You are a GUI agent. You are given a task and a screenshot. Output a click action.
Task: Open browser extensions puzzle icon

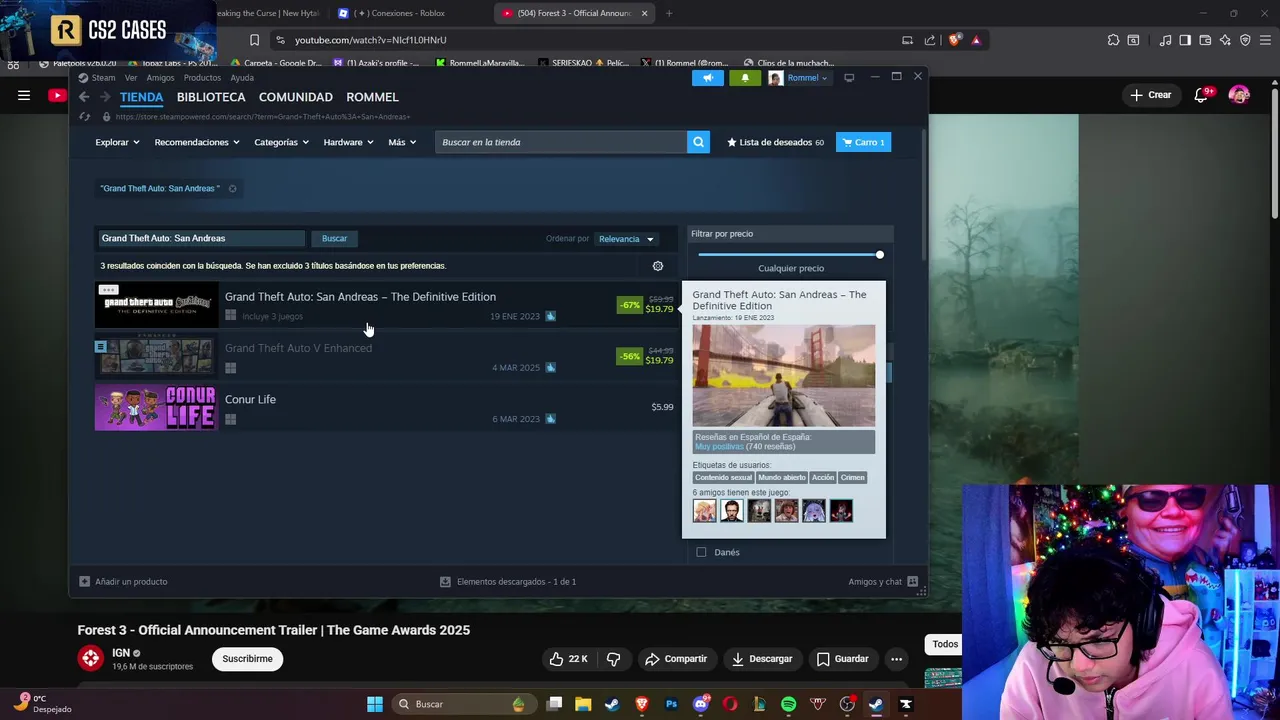(x=1113, y=40)
